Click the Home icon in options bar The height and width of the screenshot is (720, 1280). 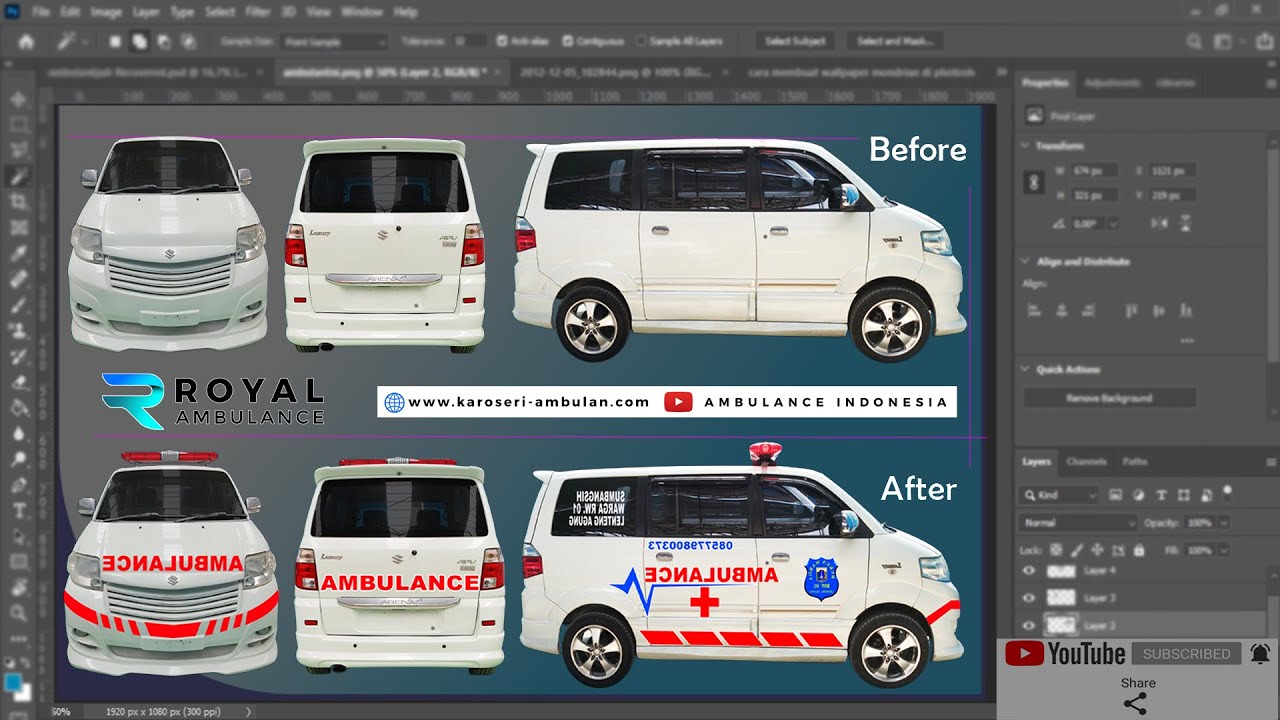pyautogui.click(x=26, y=42)
